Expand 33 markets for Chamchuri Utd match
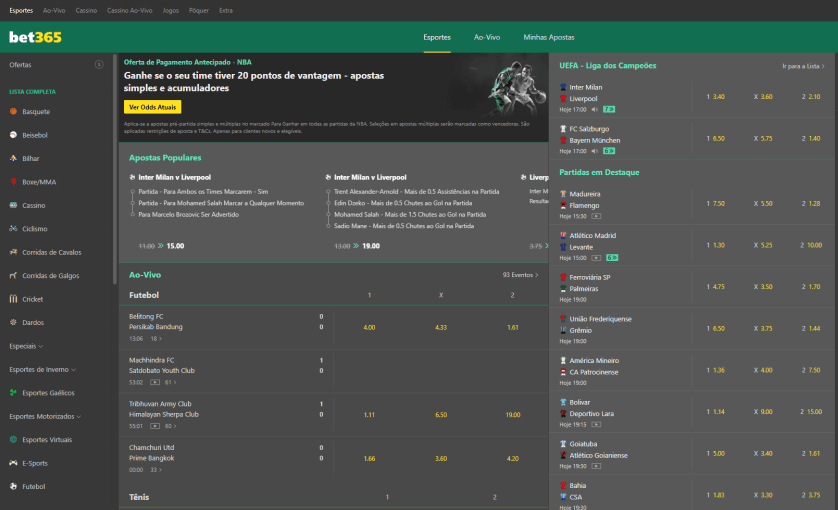 pyautogui.click(x=156, y=470)
